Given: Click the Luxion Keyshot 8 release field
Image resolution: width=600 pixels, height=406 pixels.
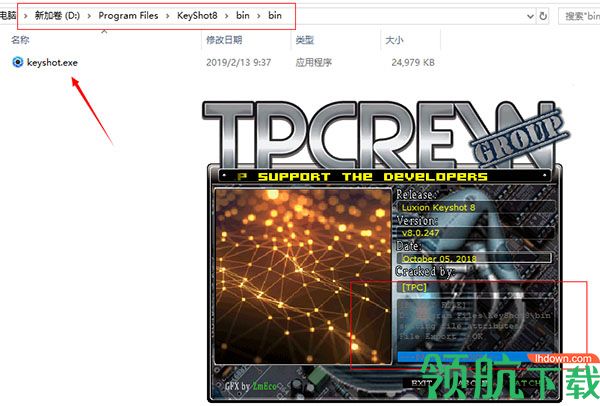Looking at the screenshot, I should [x=474, y=207].
